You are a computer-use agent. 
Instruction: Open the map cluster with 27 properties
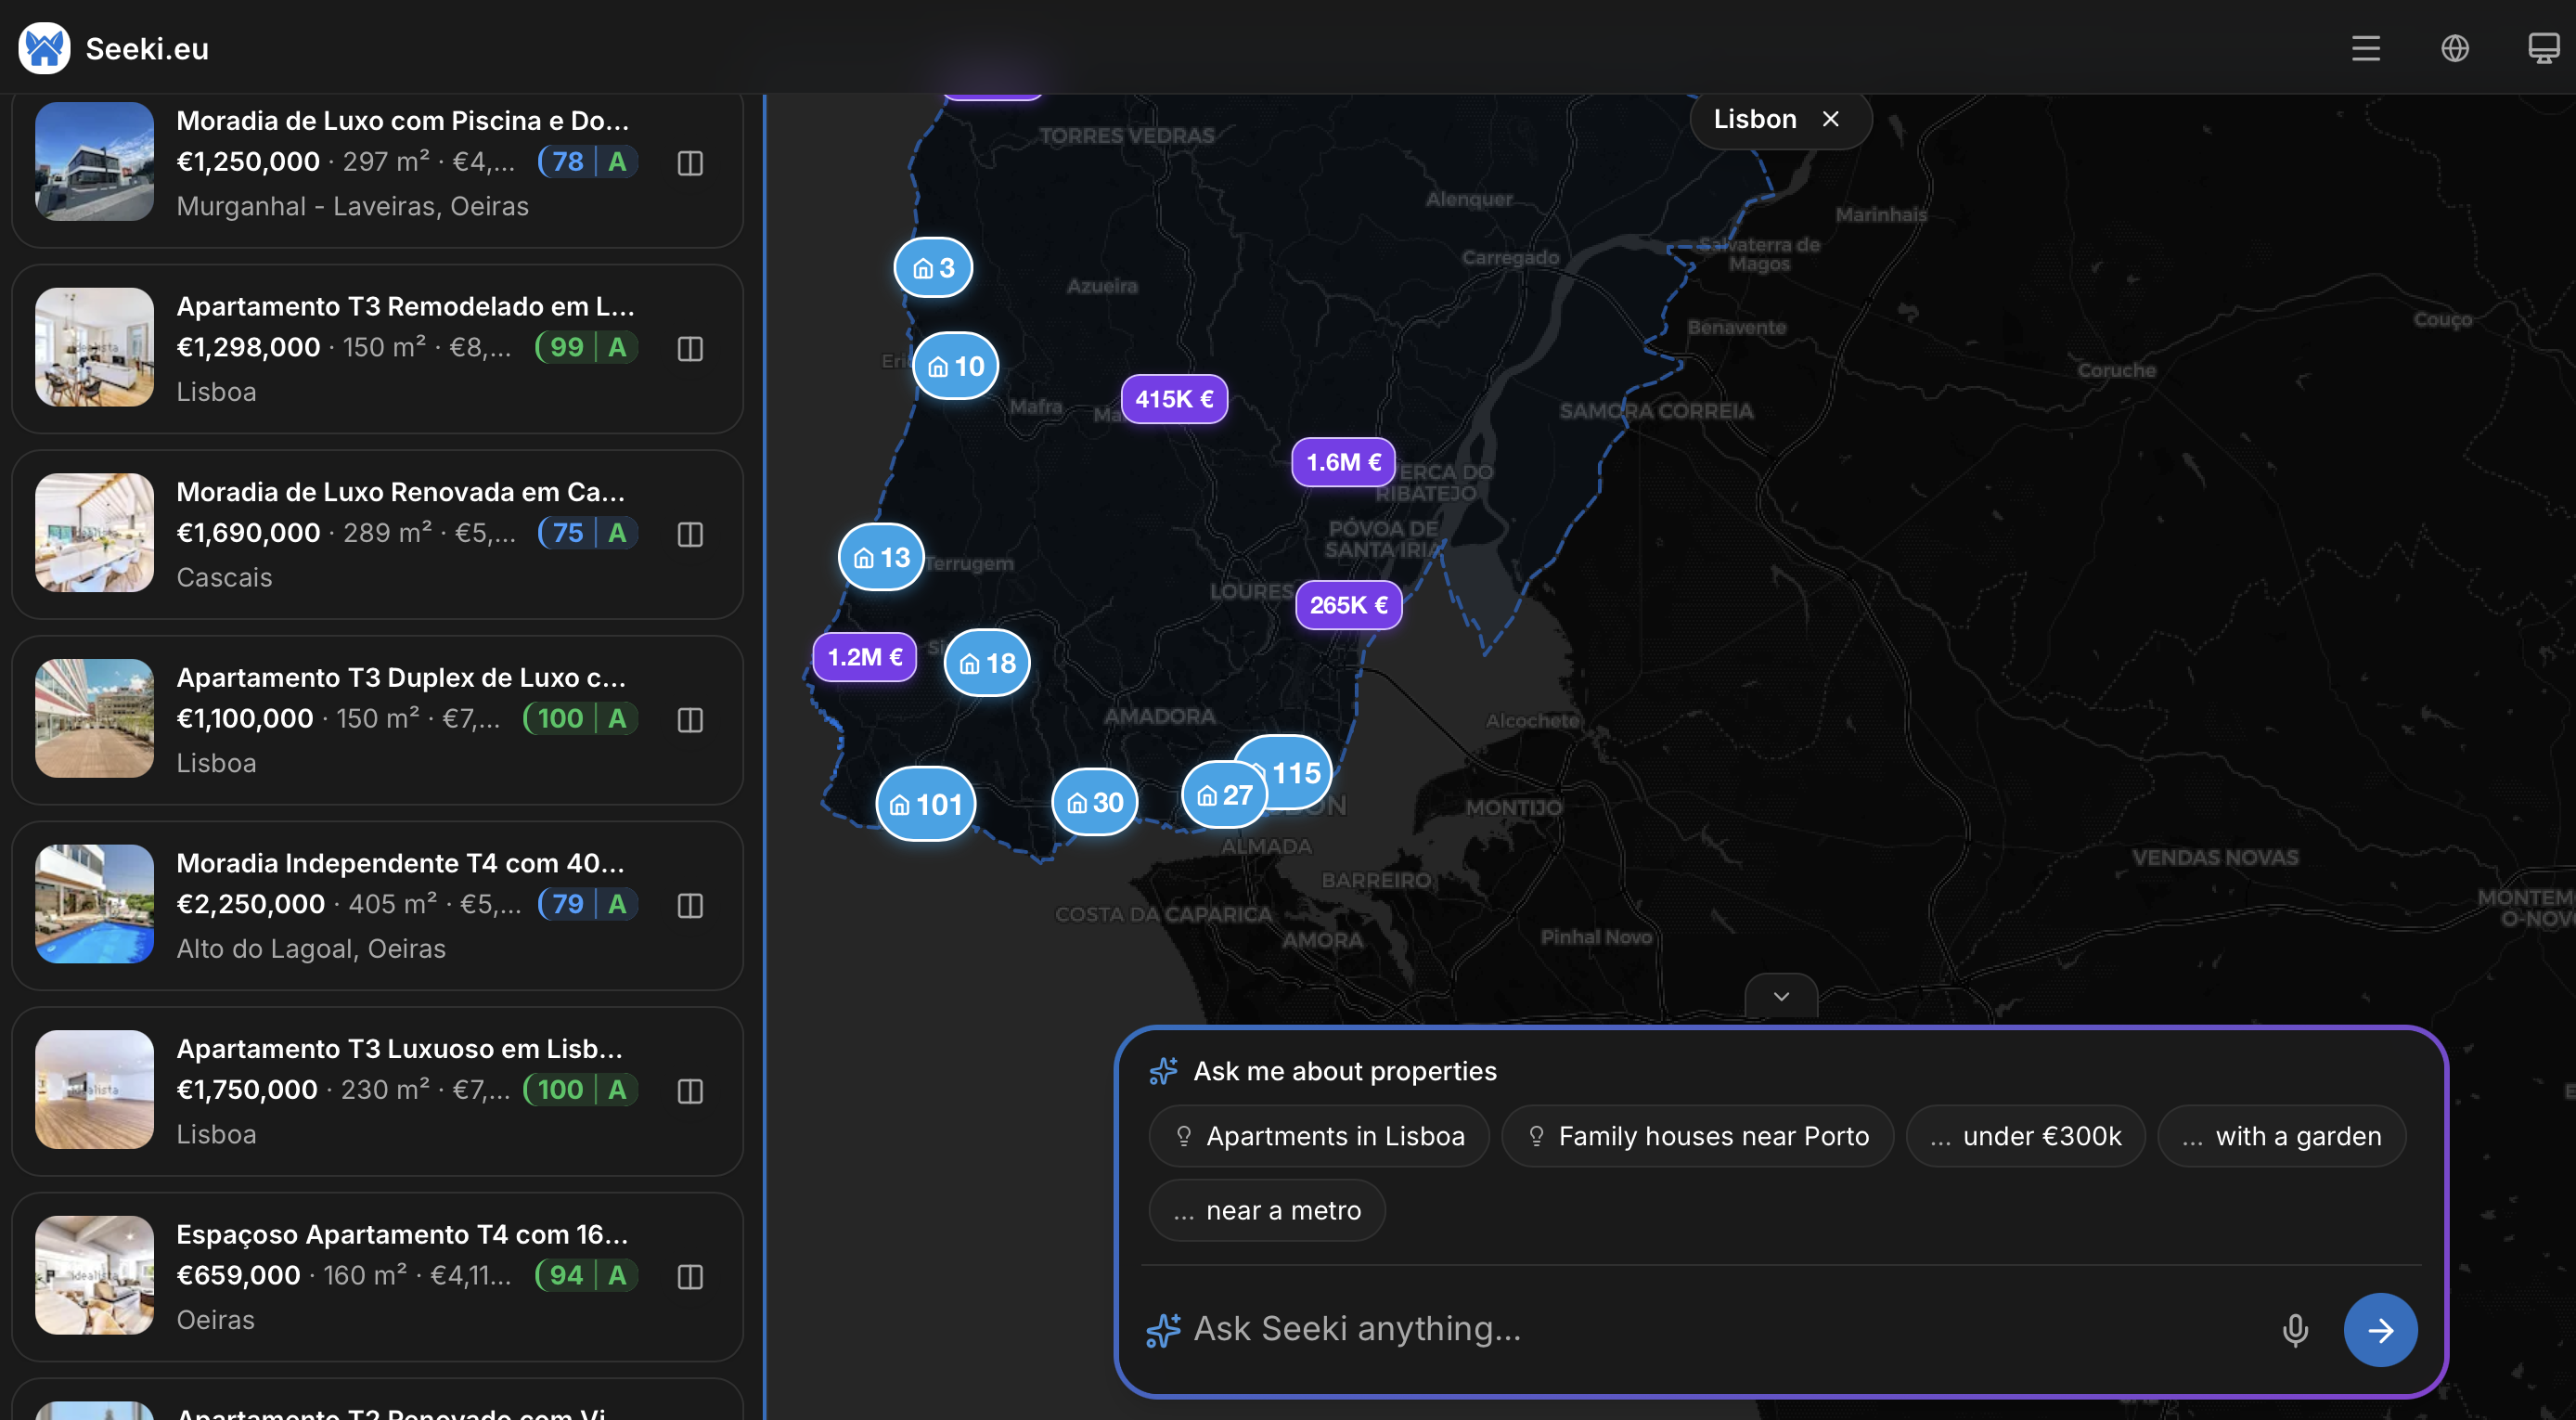pos(1225,795)
